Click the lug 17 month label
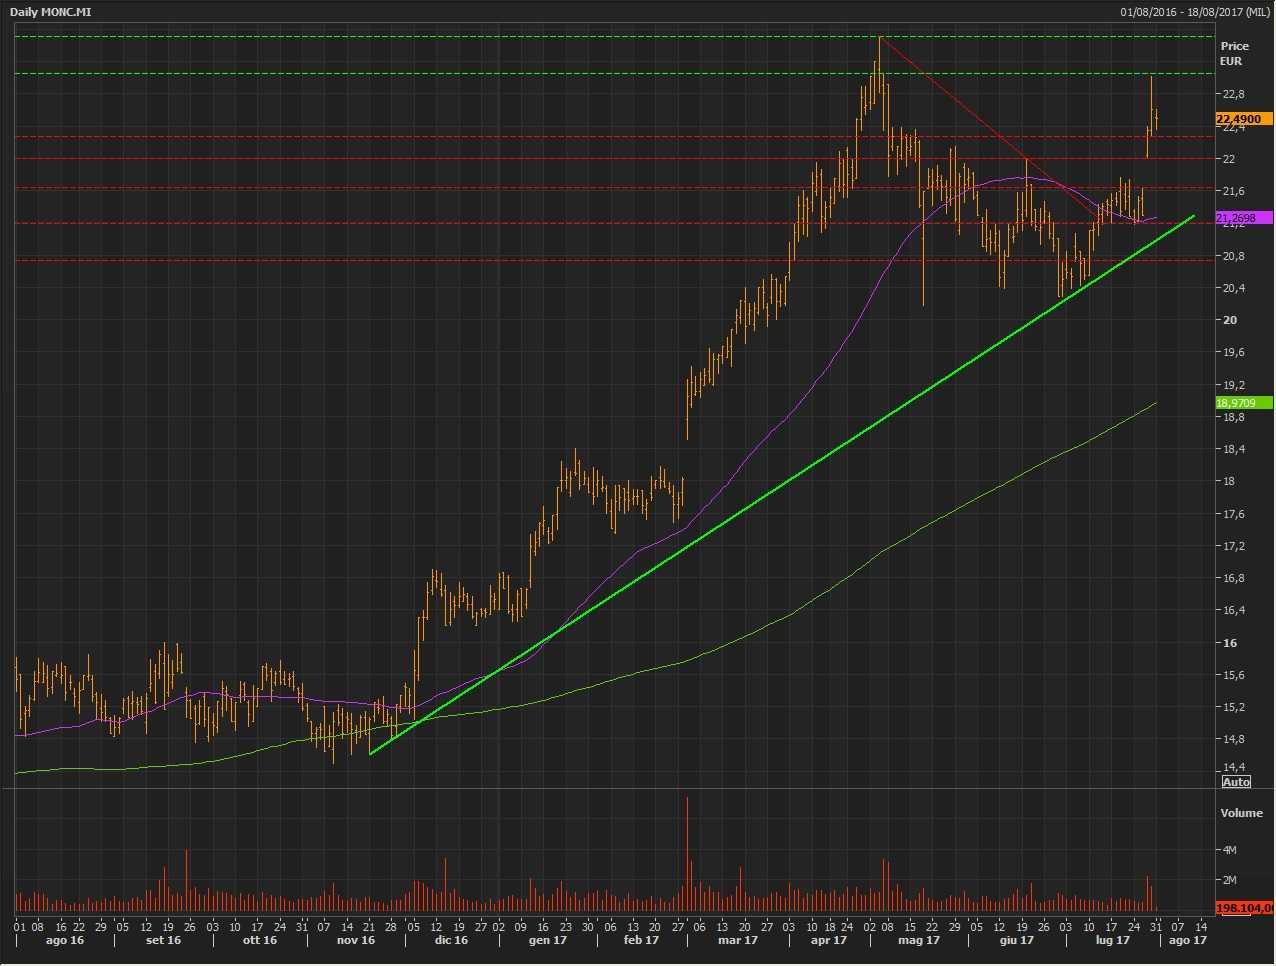 coord(1112,940)
